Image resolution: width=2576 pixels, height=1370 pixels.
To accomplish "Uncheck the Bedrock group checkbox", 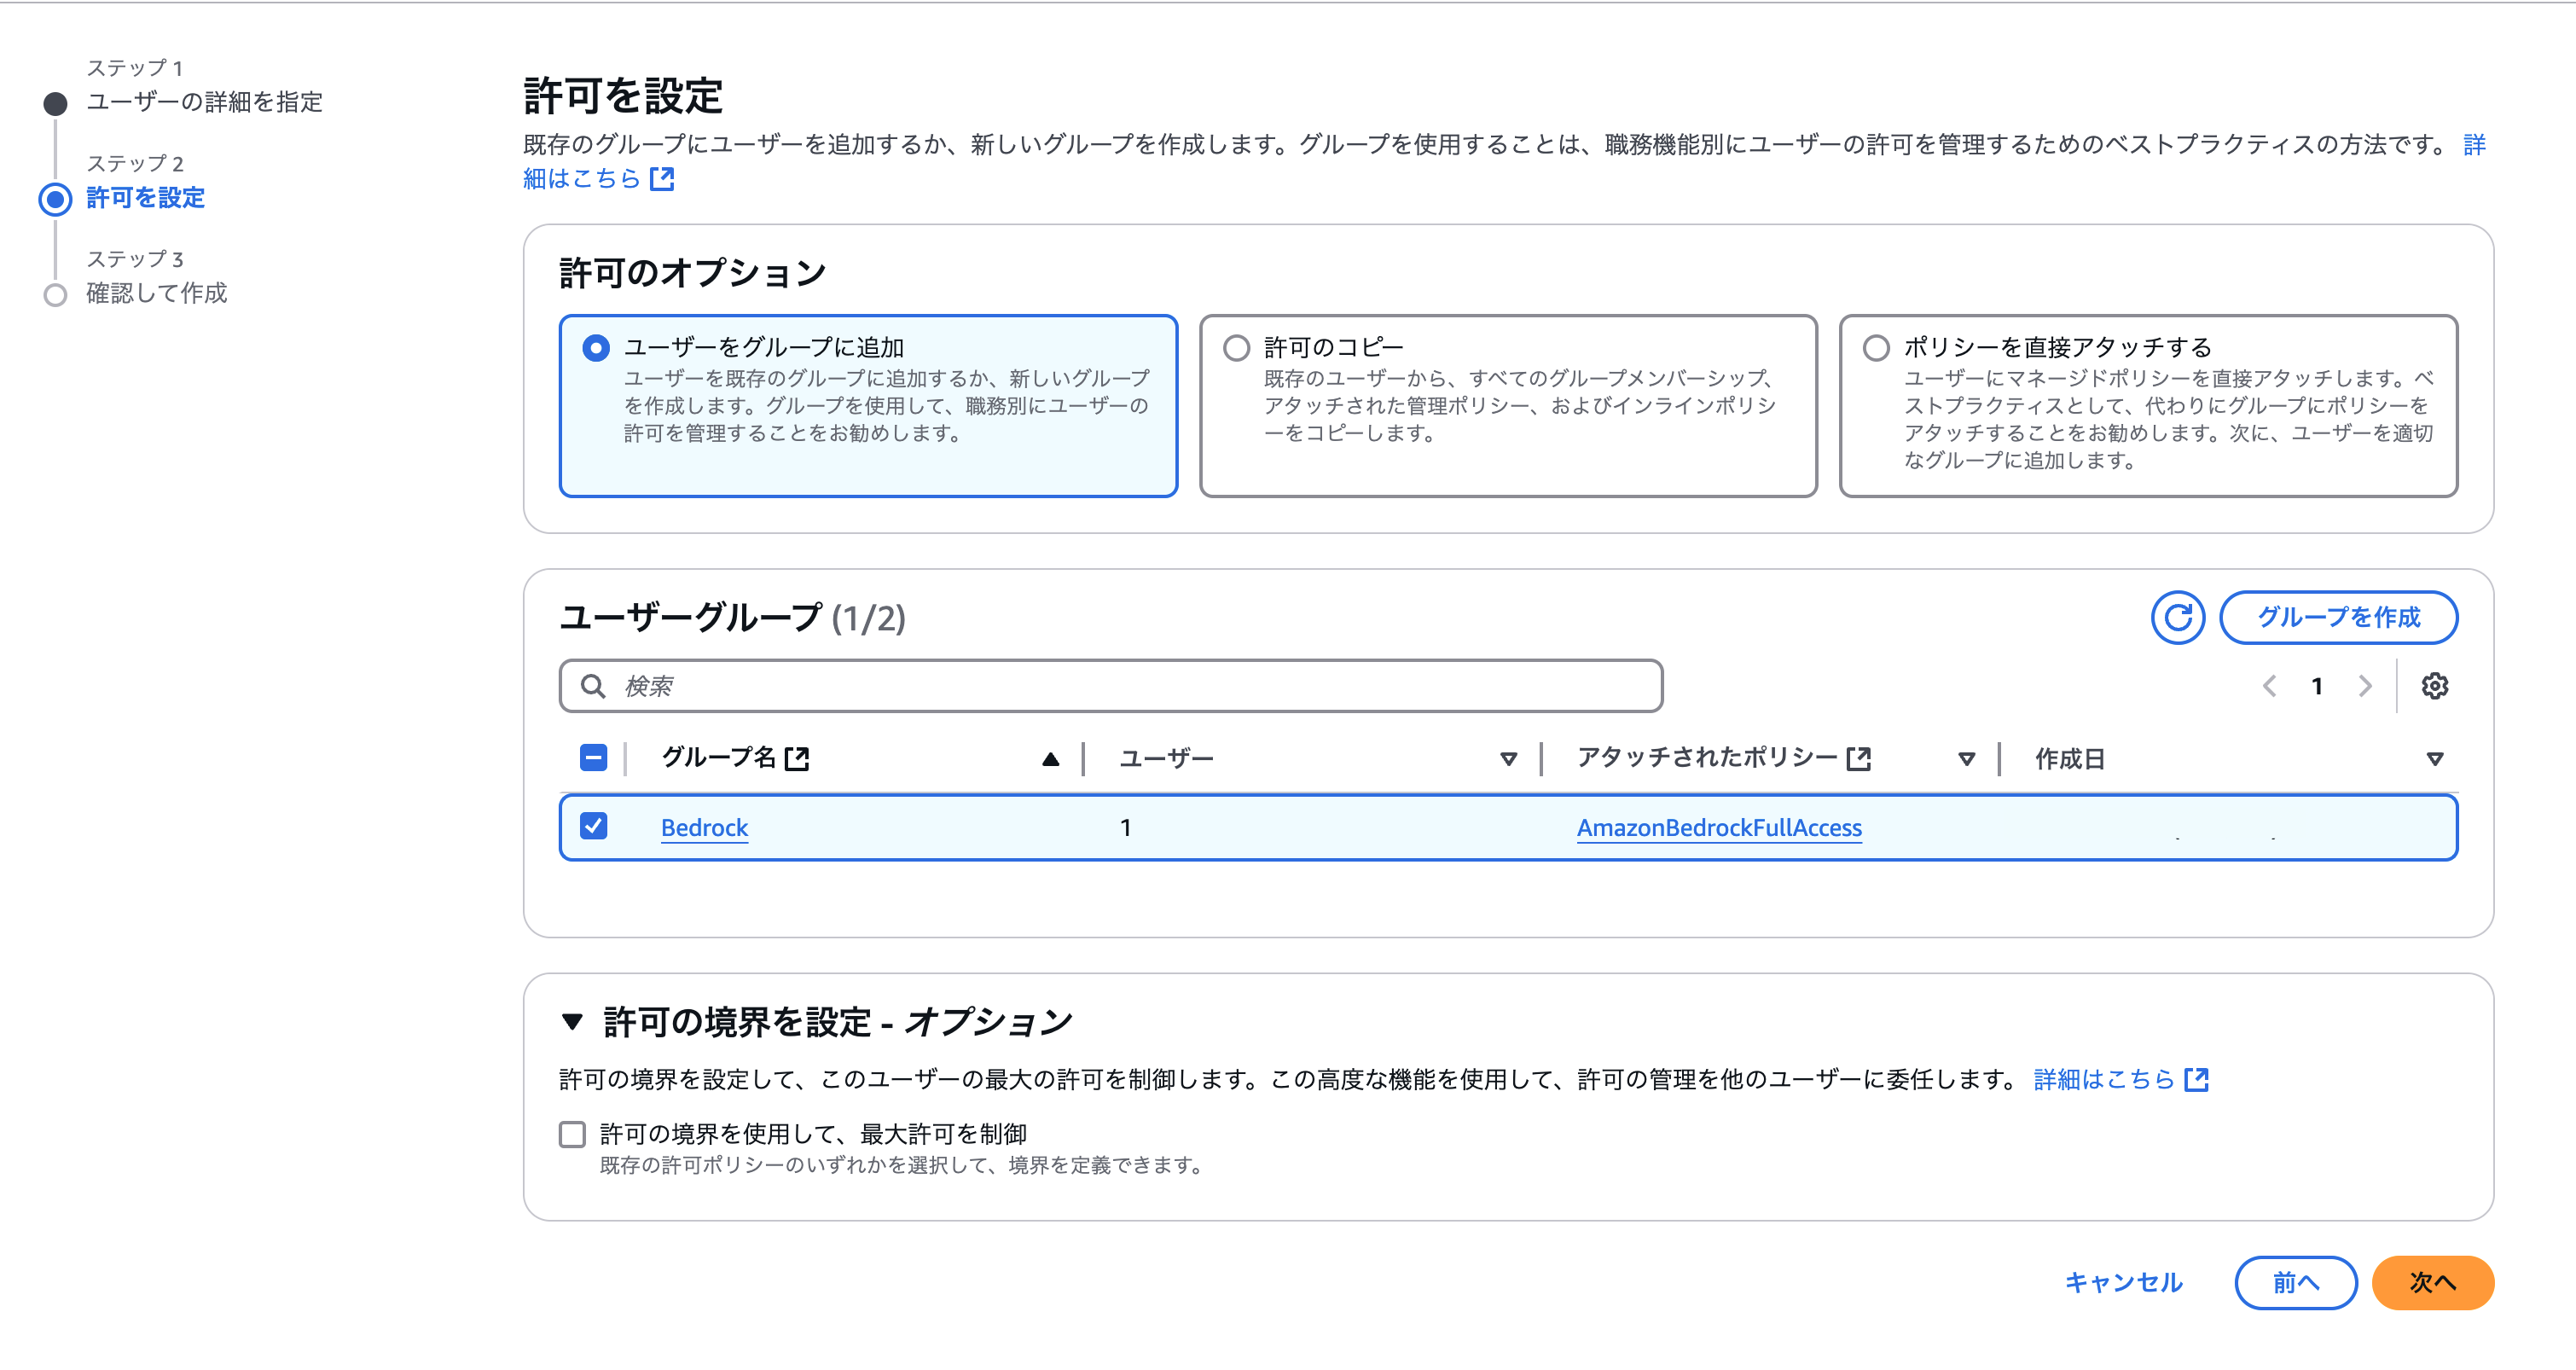I will (x=594, y=826).
